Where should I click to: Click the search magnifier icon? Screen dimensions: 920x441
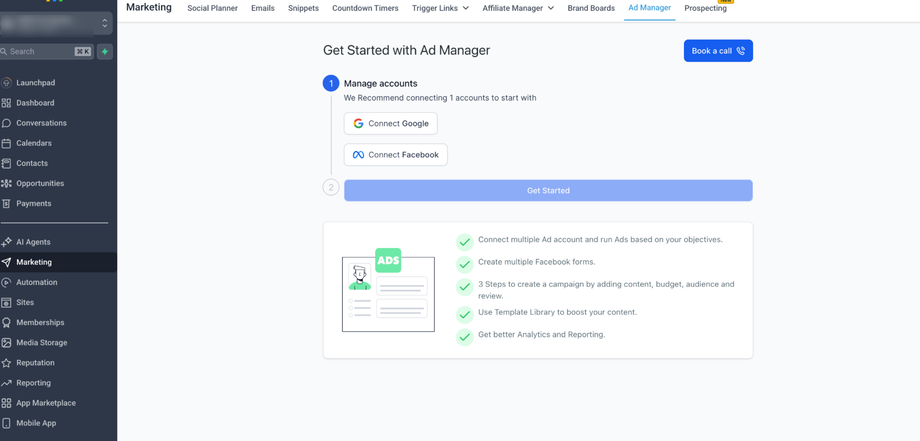[4, 52]
